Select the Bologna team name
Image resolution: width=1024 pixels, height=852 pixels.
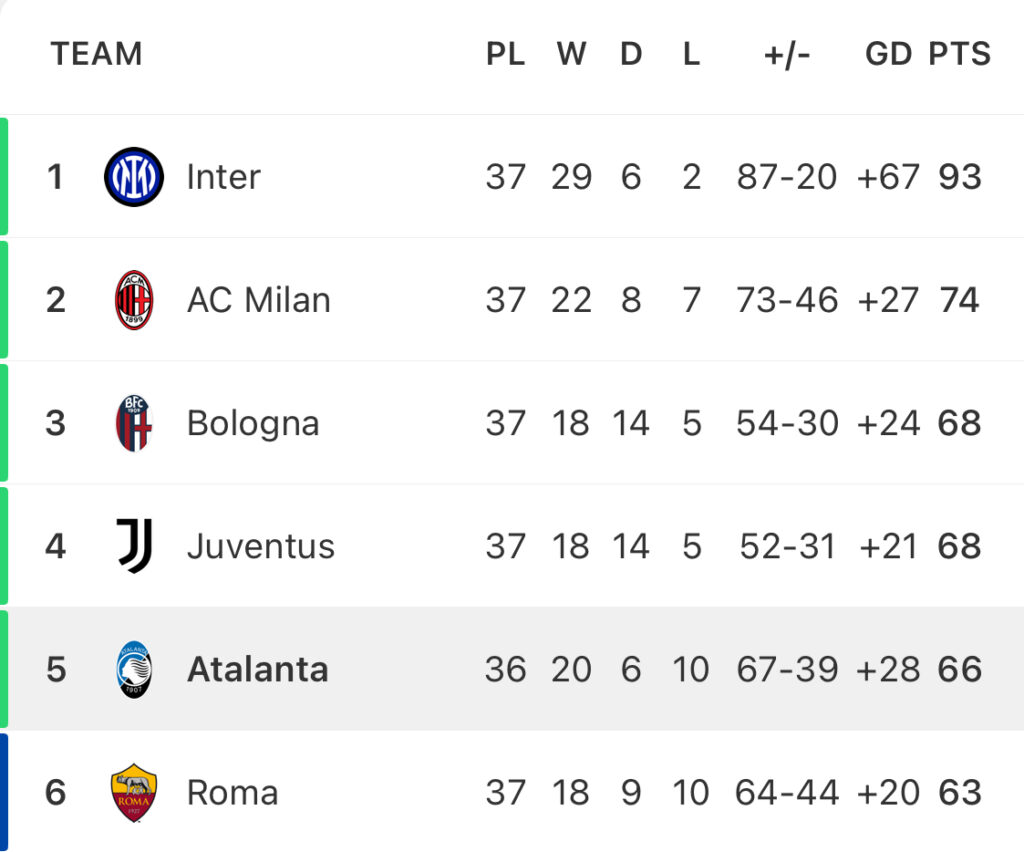point(253,424)
